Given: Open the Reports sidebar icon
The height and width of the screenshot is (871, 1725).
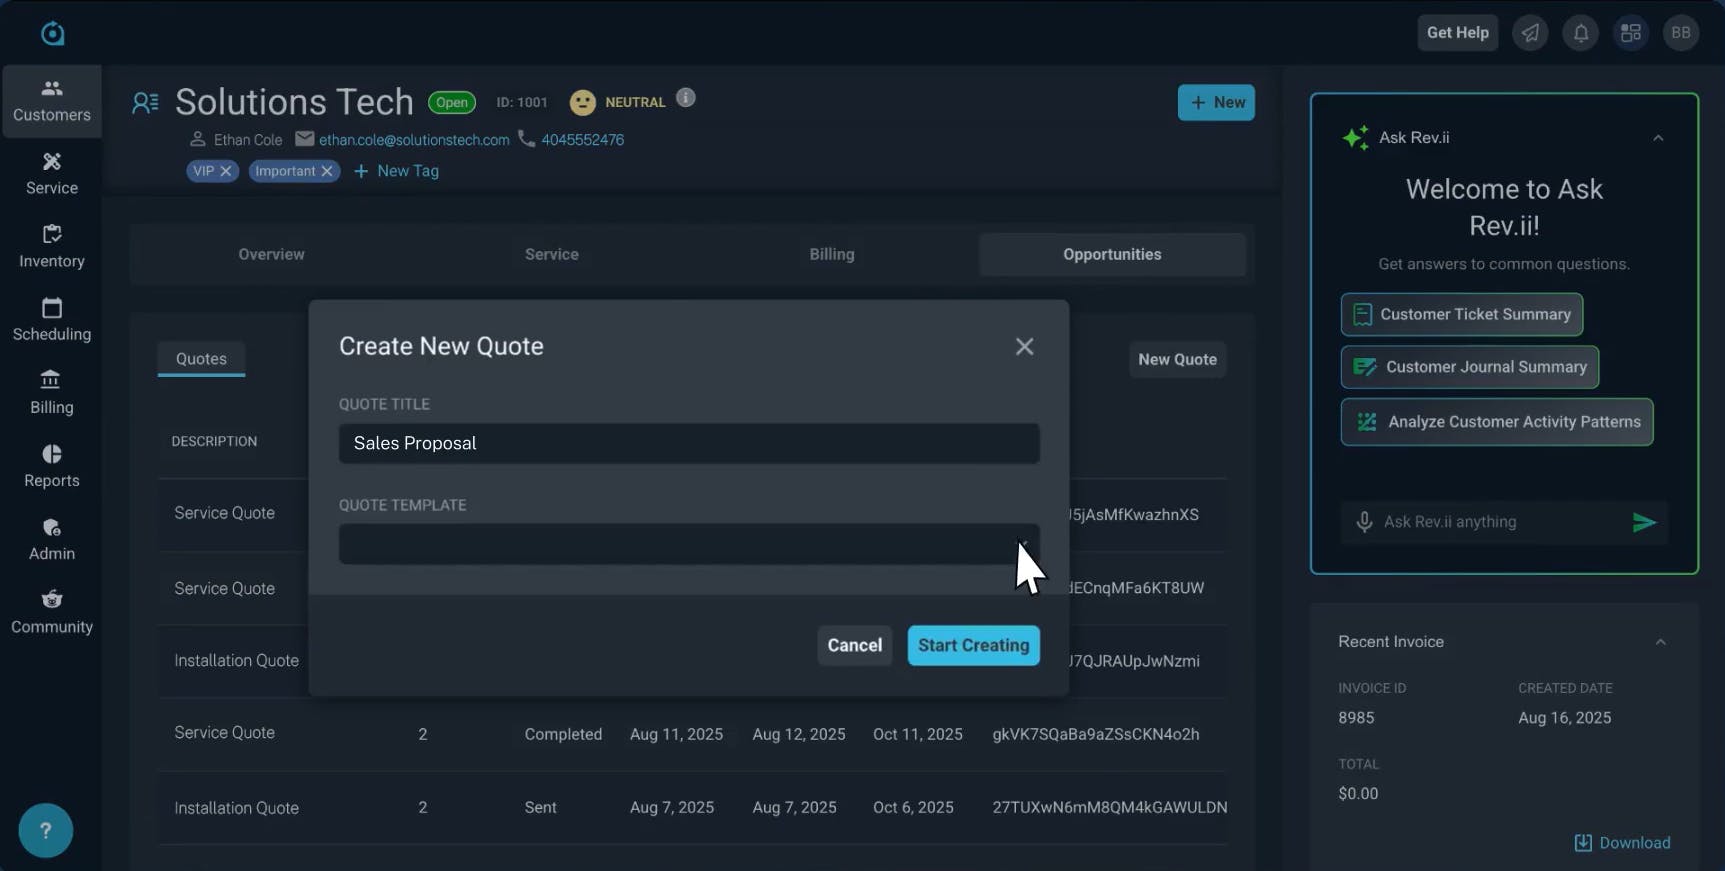Looking at the screenshot, I should click(52, 465).
